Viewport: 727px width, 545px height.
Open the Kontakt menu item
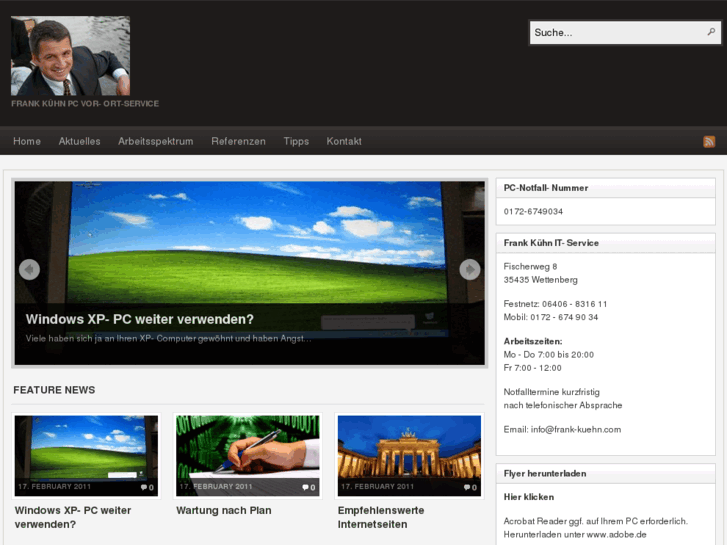pos(344,141)
